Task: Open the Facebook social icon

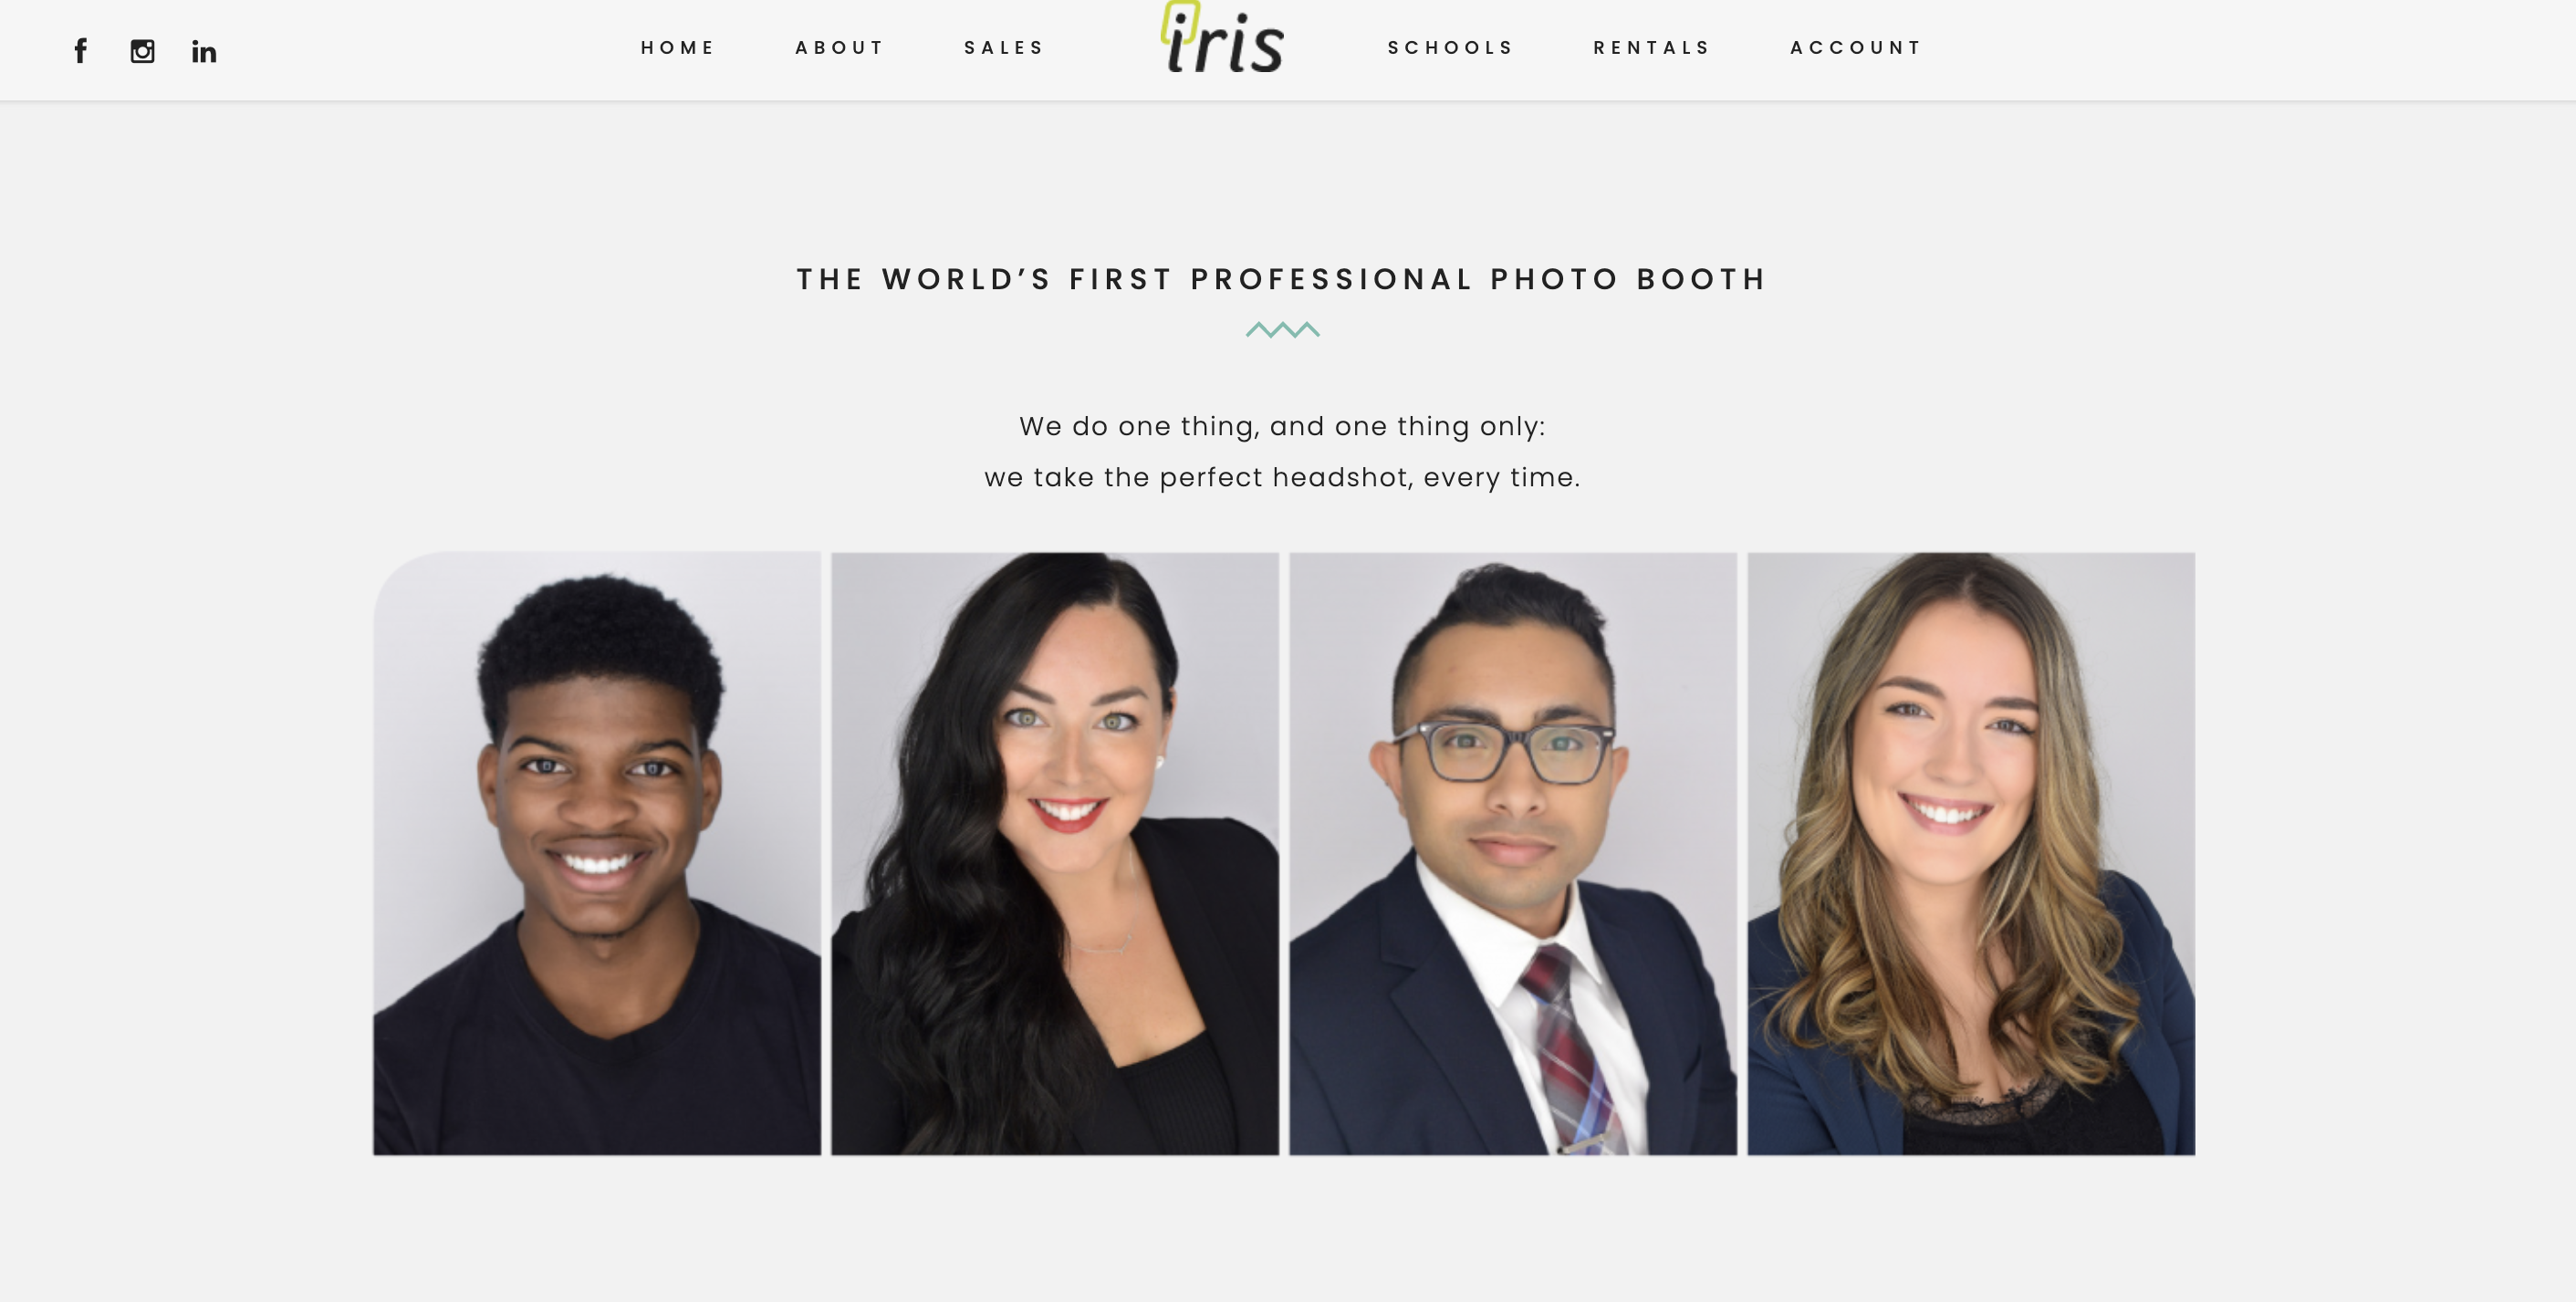Action: click(x=81, y=51)
